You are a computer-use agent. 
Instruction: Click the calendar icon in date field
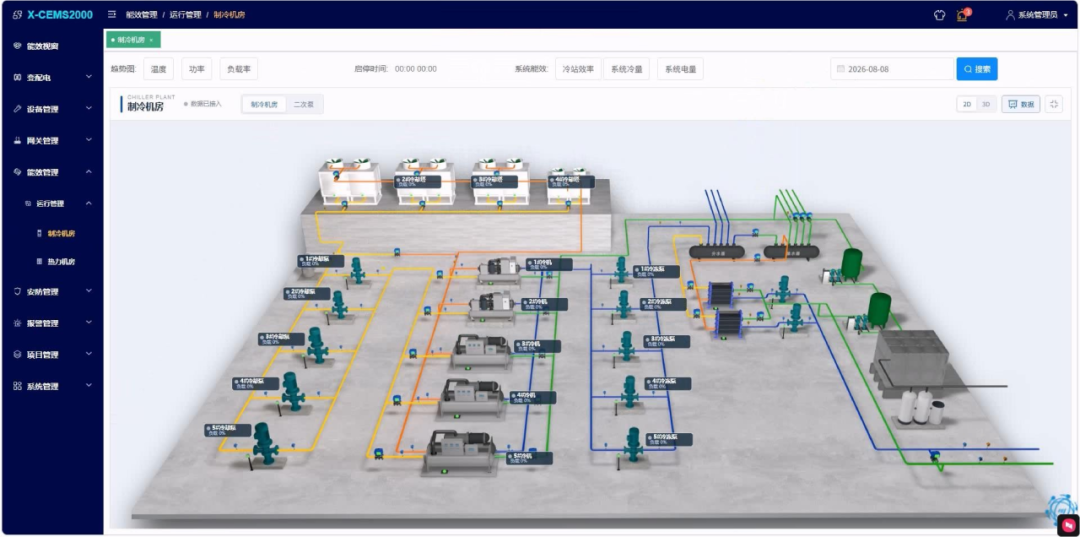pyautogui.click(x=840, y=69)
